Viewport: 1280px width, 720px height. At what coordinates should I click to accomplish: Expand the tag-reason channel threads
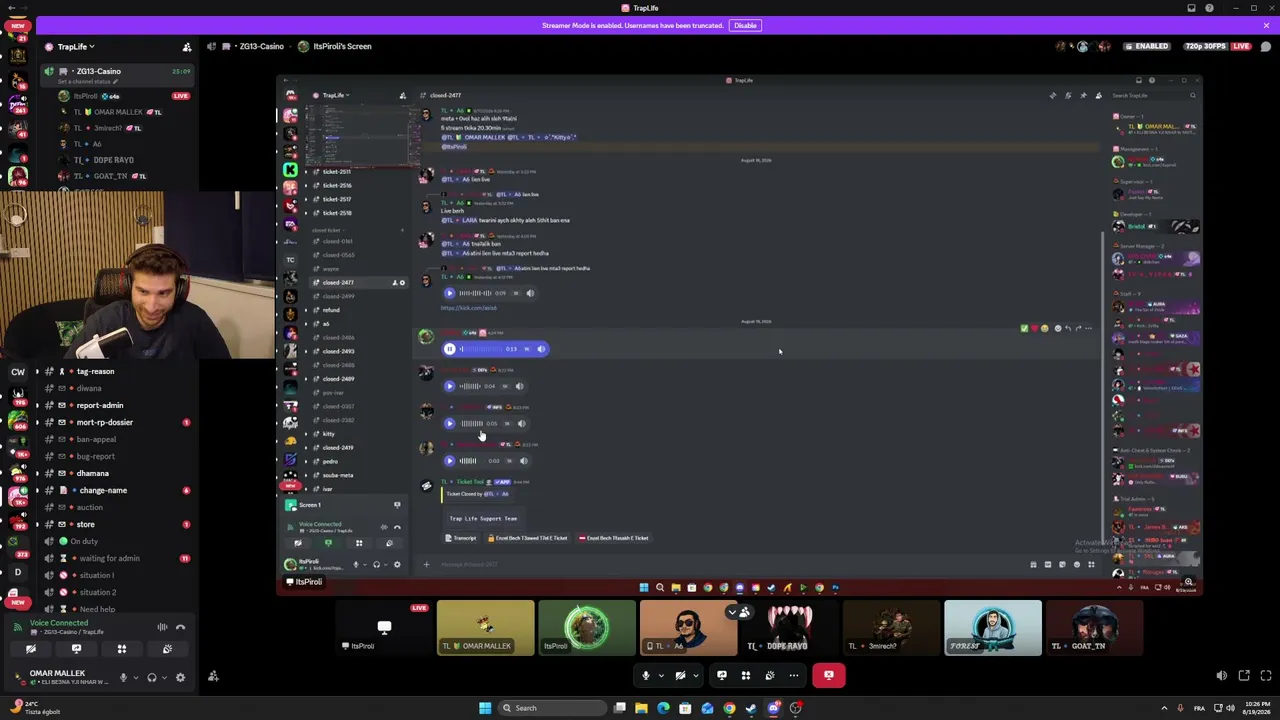point(37,371)
